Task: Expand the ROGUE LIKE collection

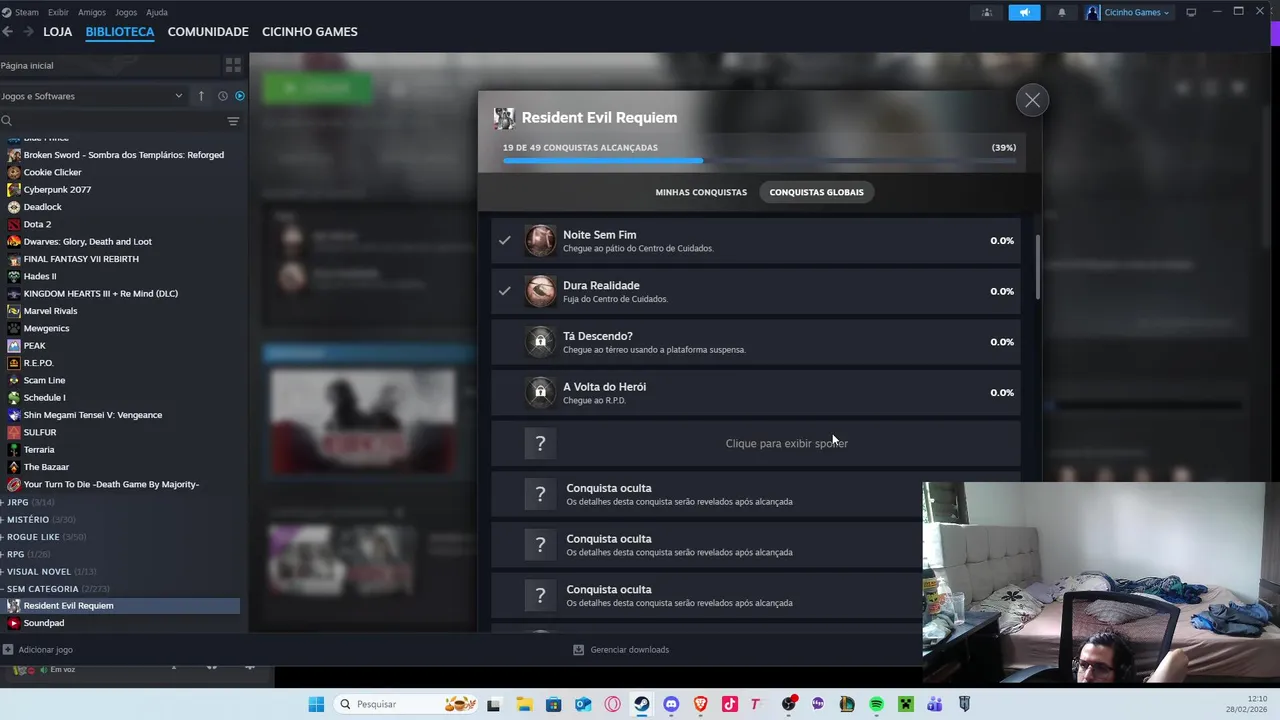Action: click(x=33, y=537)
